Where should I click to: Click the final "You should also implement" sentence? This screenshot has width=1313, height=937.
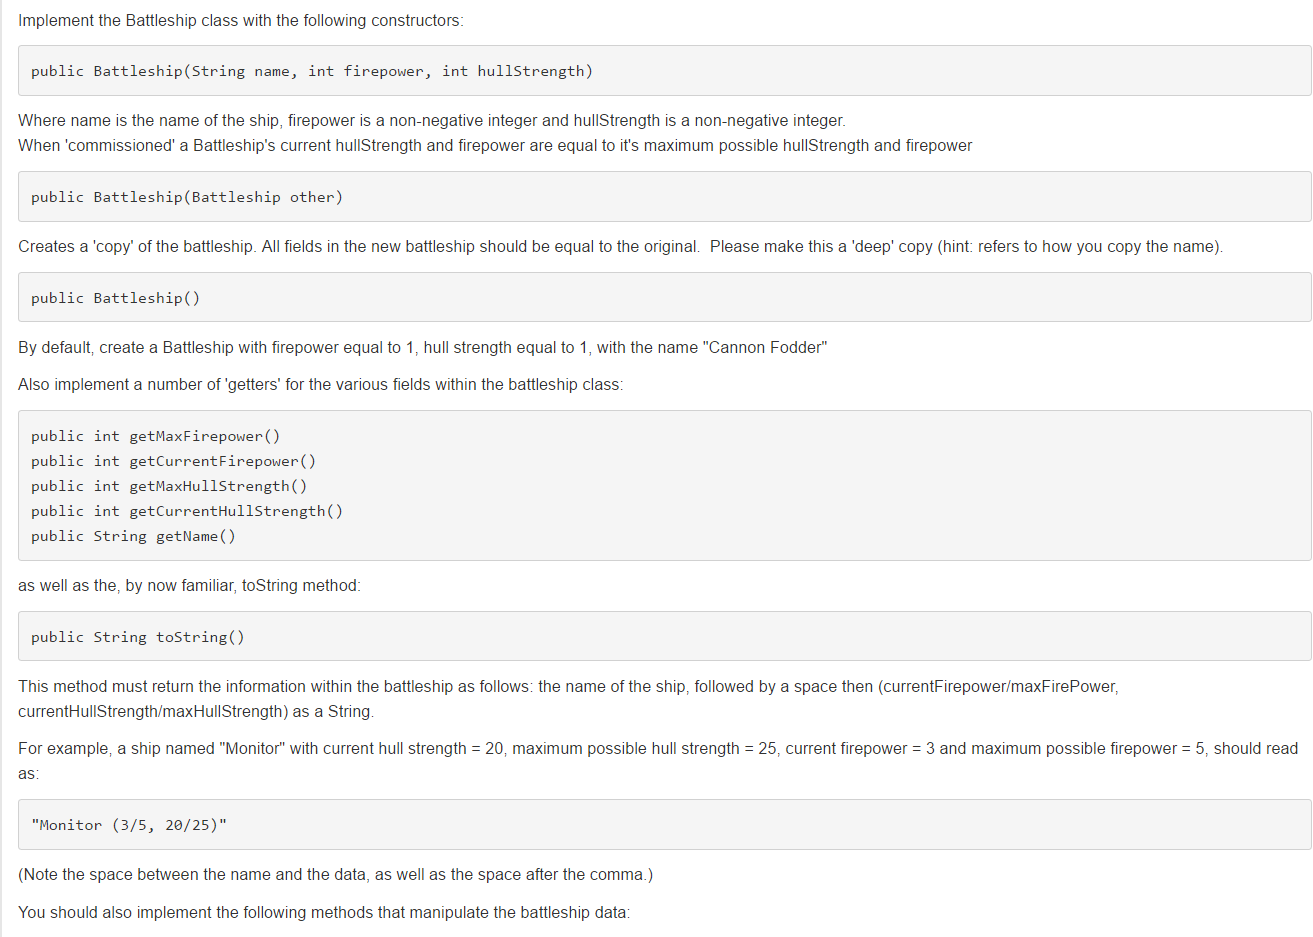[x=324, y=913]
